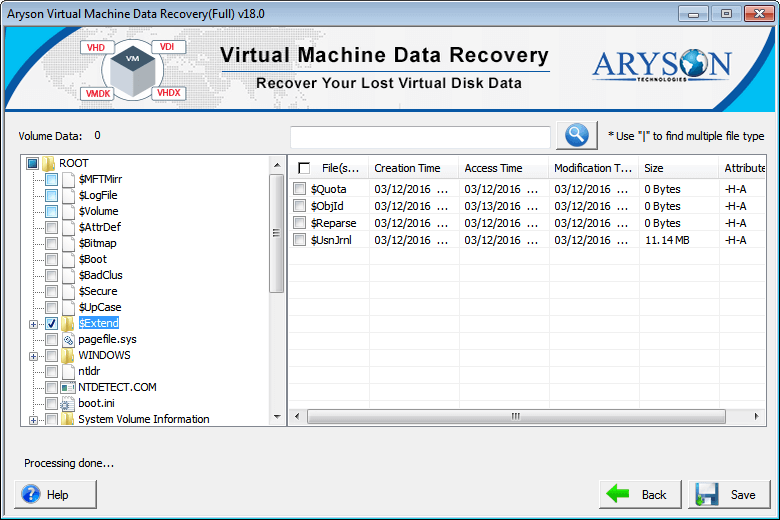780x520 pixels.
Task: Click the ntldr file icon
Action: pyautogui.click(x=69, y=371)
